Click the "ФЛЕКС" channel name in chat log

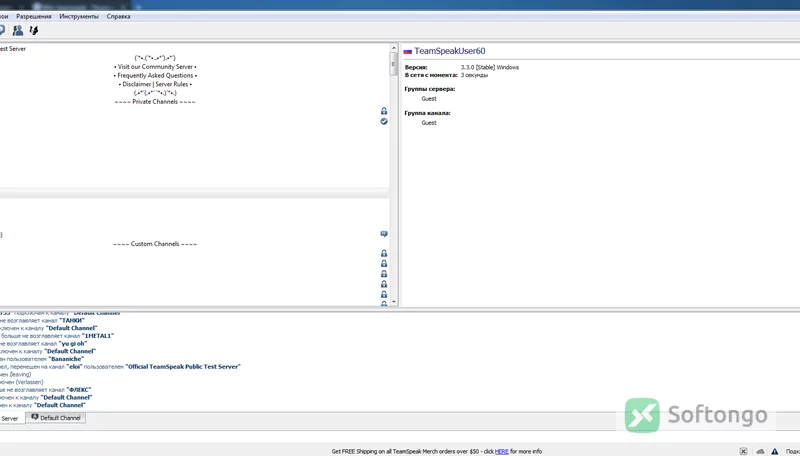coord(79,390)
